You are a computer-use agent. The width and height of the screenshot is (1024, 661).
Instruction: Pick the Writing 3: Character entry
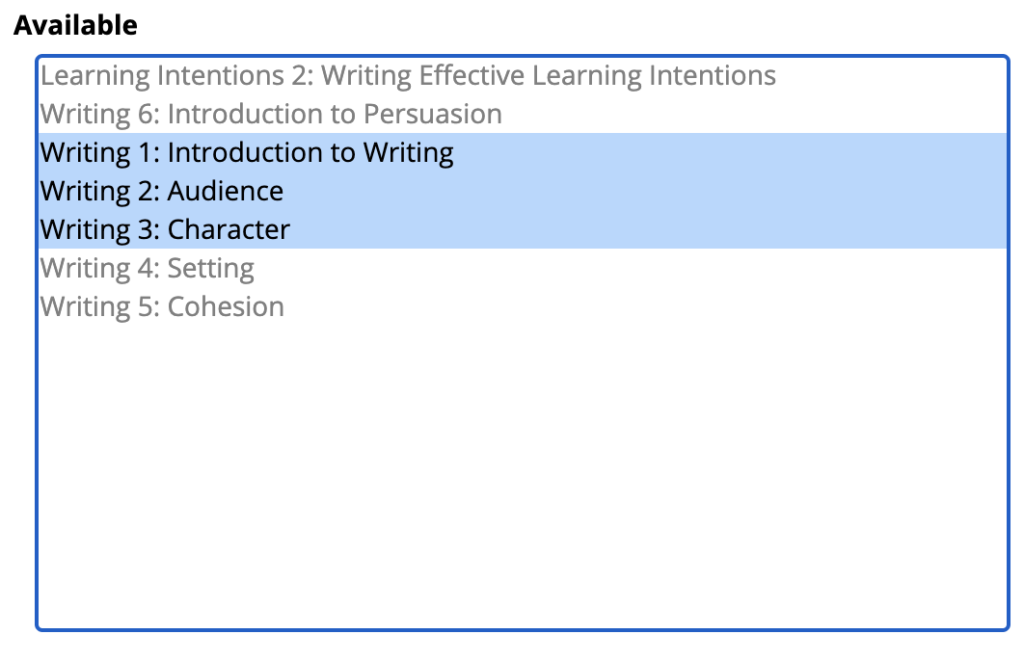(165, 230)
